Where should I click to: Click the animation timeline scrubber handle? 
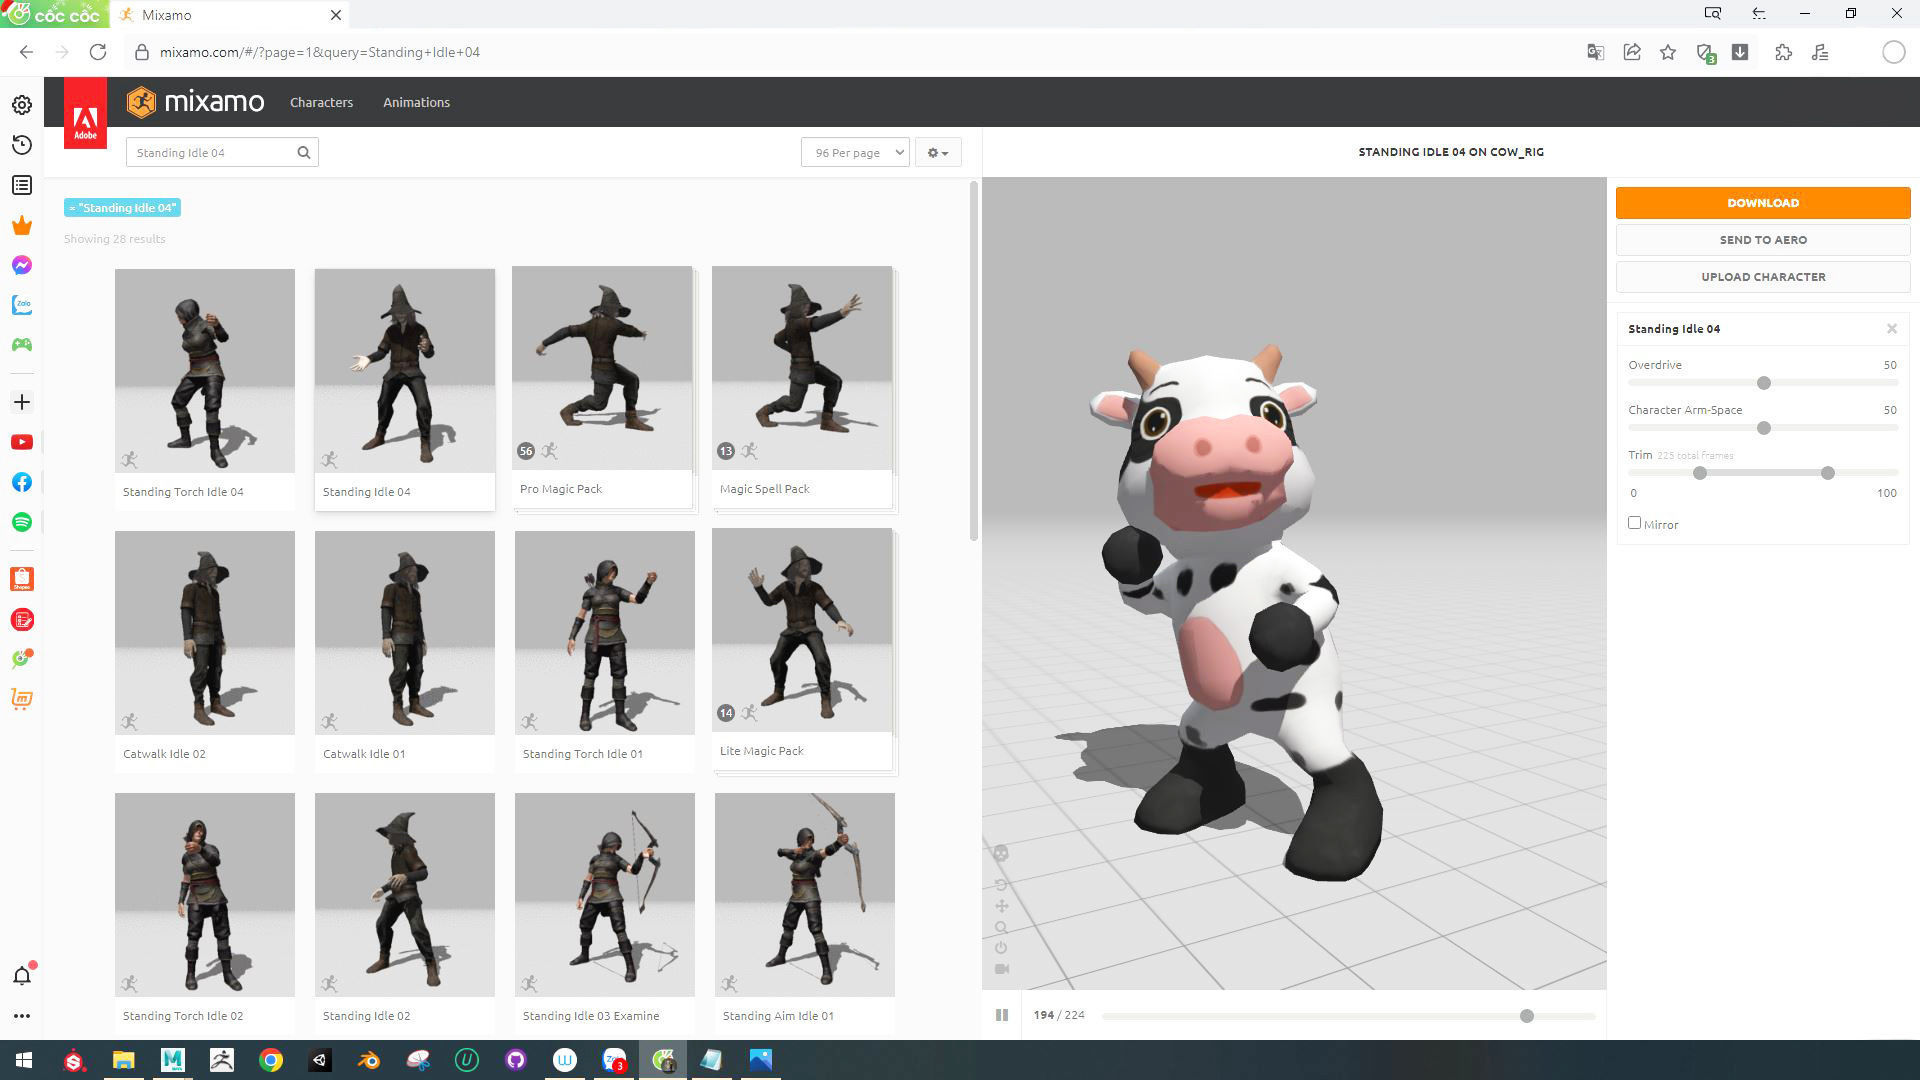1527,1016
